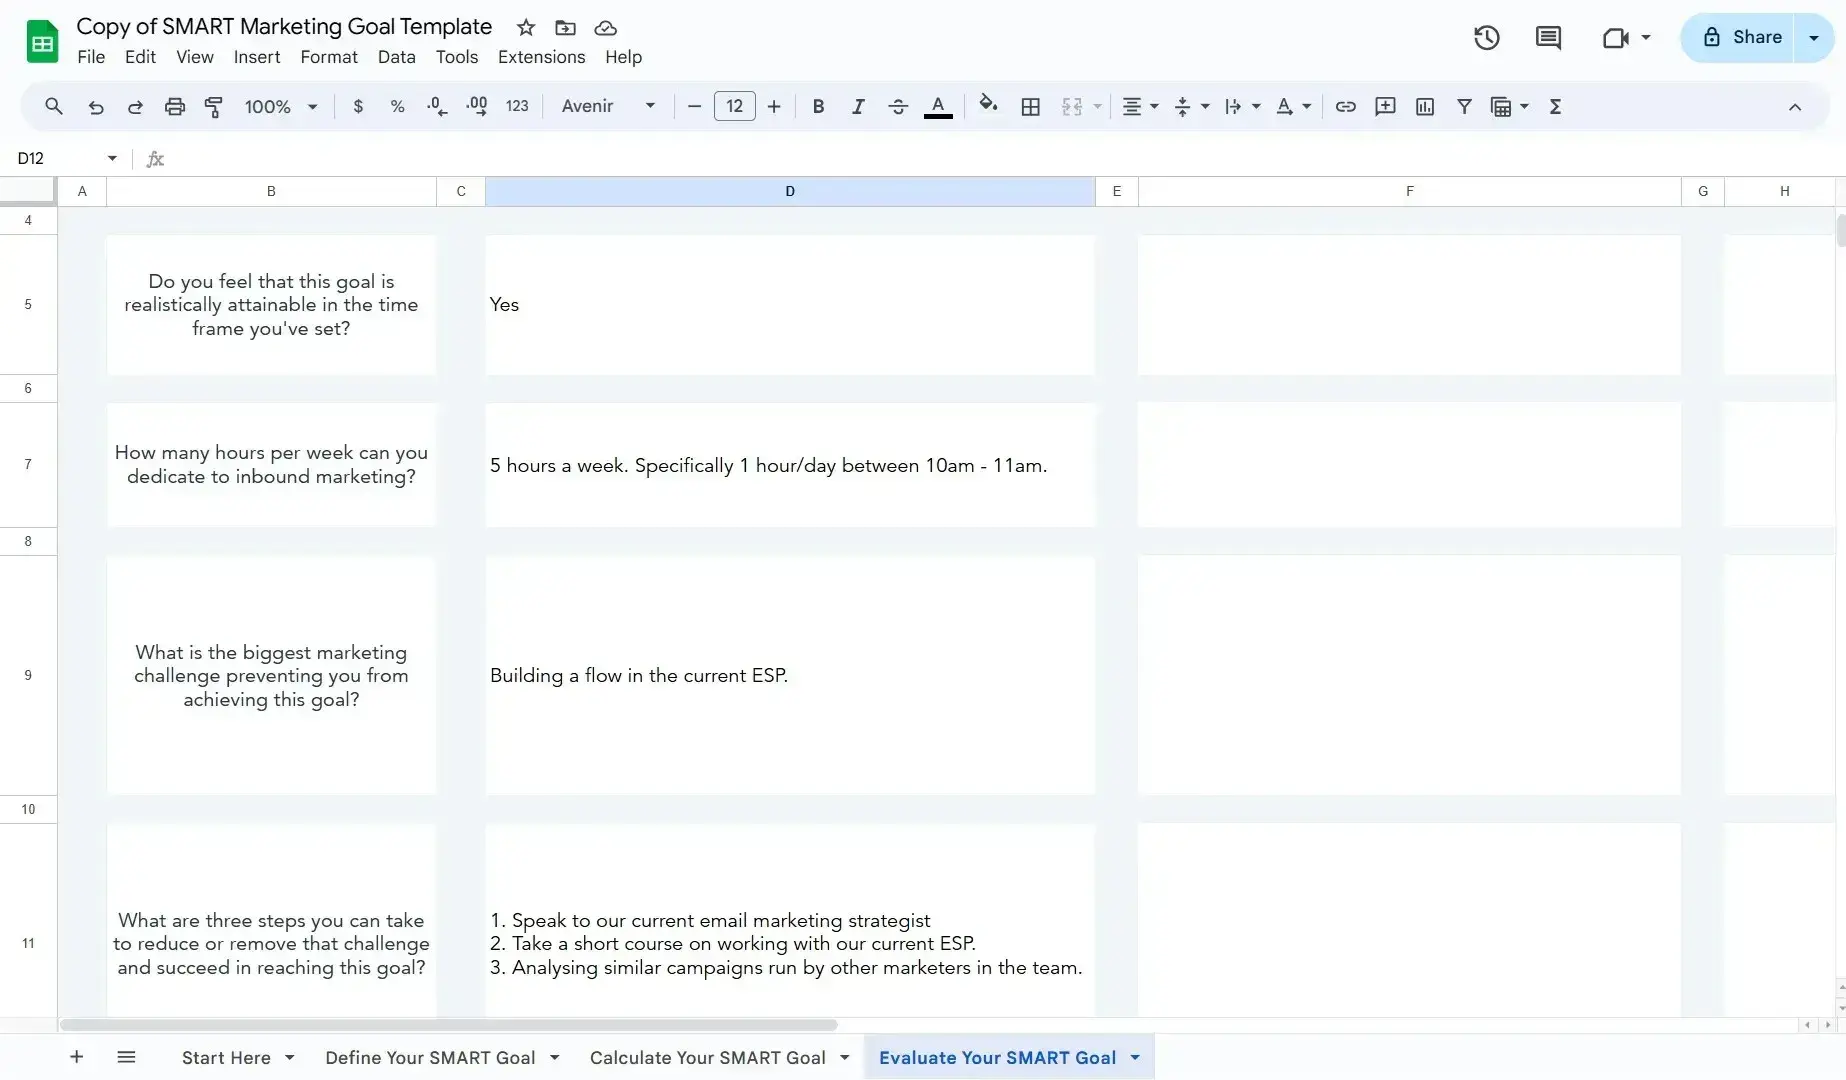The image size is (1846, 1080).
Task: Select cell Building a flow in current ESP
Action: pos(790,675)
